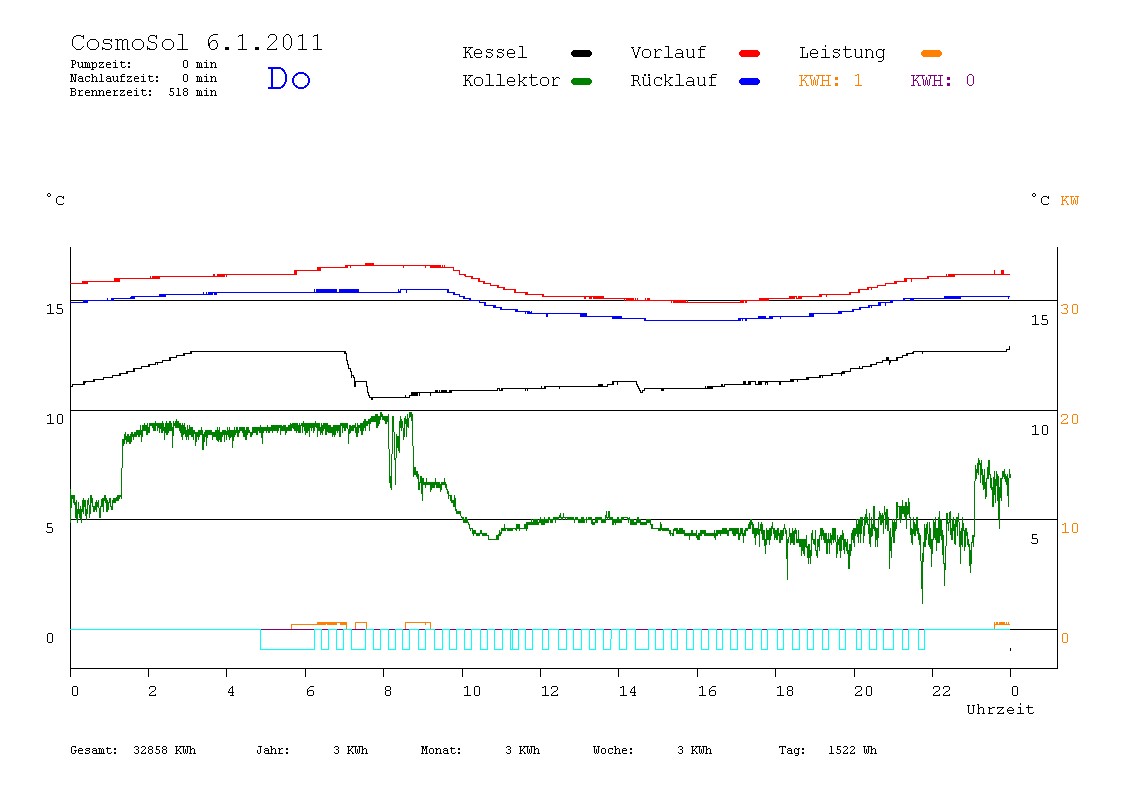
Task: Click hour "22" on the time axis
Action: (x=942, y=691)
